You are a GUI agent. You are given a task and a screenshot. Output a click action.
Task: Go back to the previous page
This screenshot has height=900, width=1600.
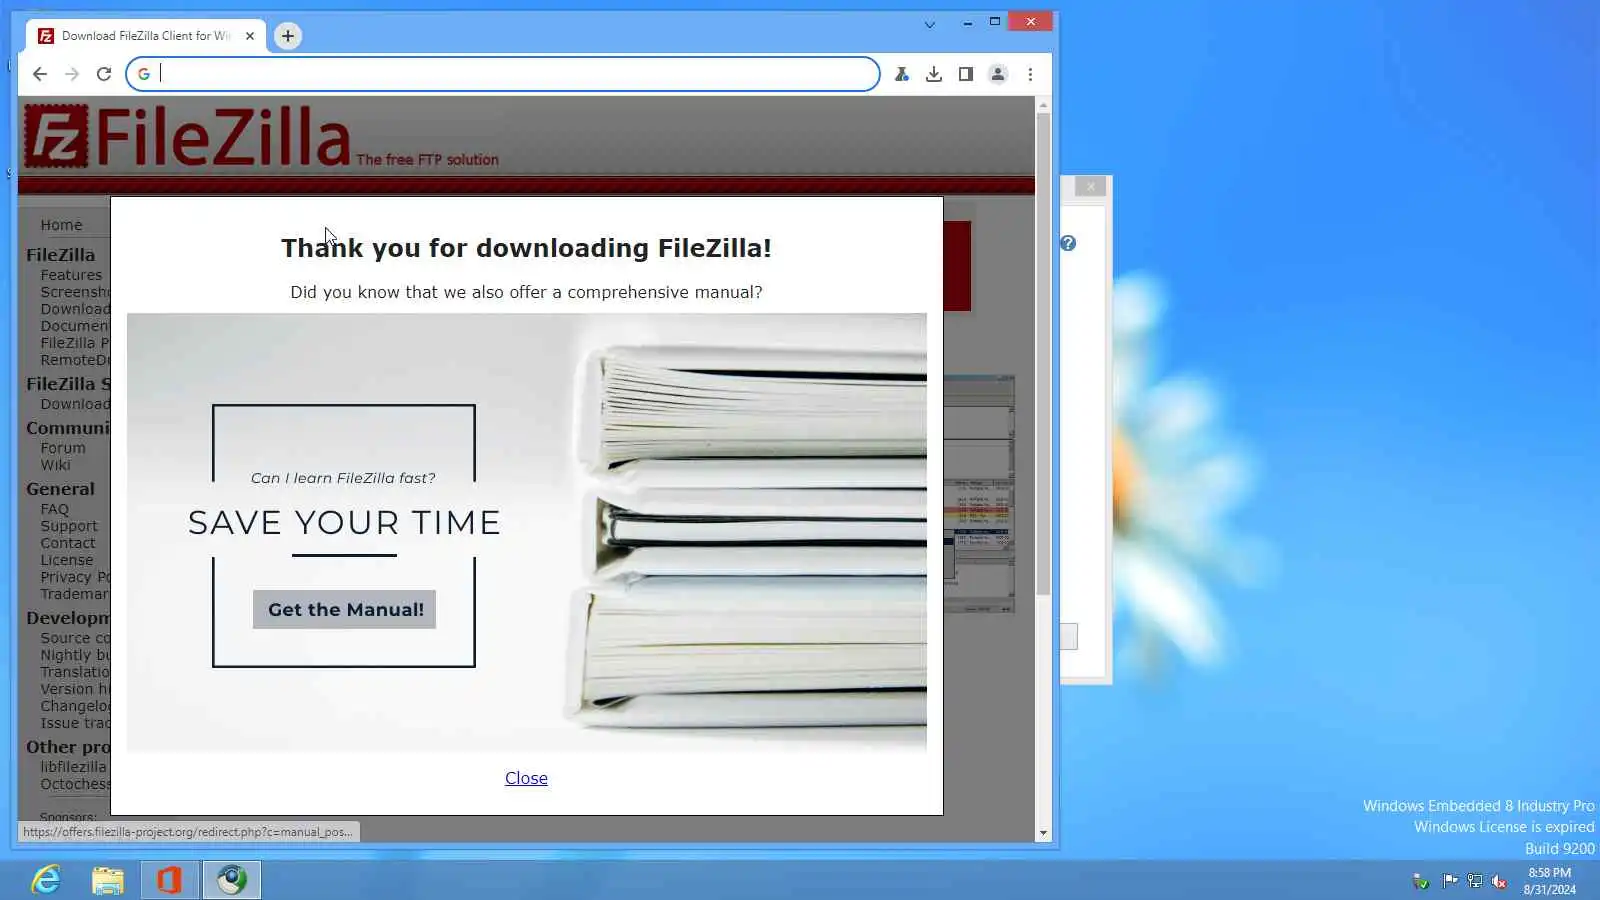click(x=40, y=74)
